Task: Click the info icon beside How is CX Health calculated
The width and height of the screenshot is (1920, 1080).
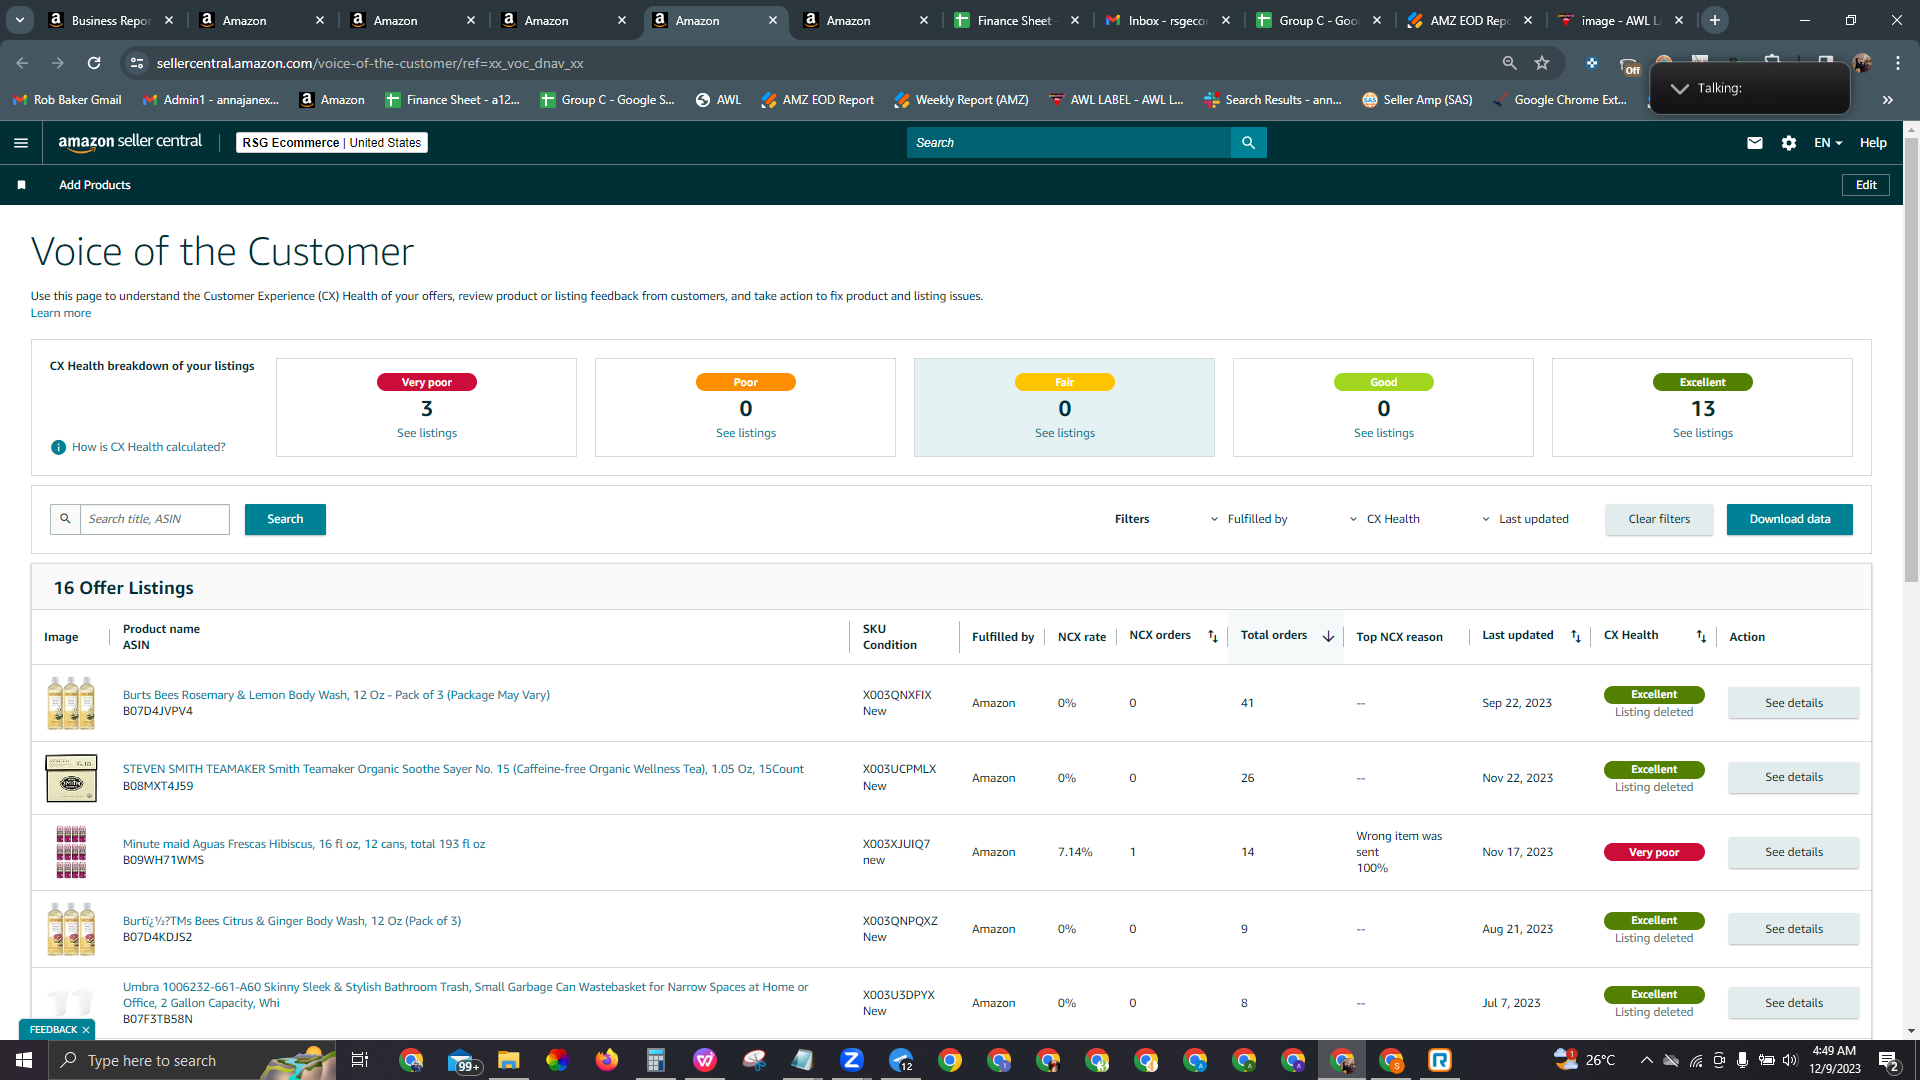Action: pyautogui.click(x=58, y=447)
